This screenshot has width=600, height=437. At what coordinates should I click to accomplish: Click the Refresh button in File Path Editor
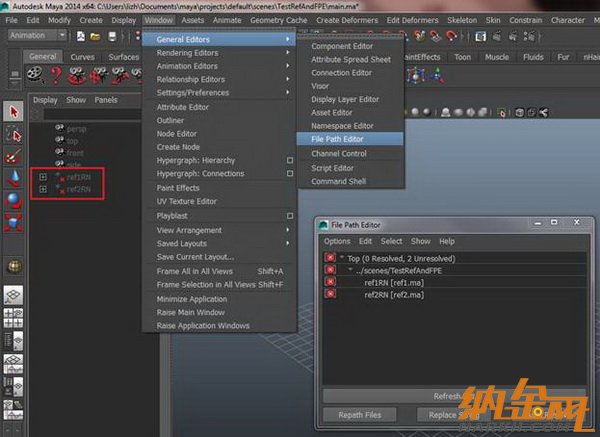(x=455, y=396)
